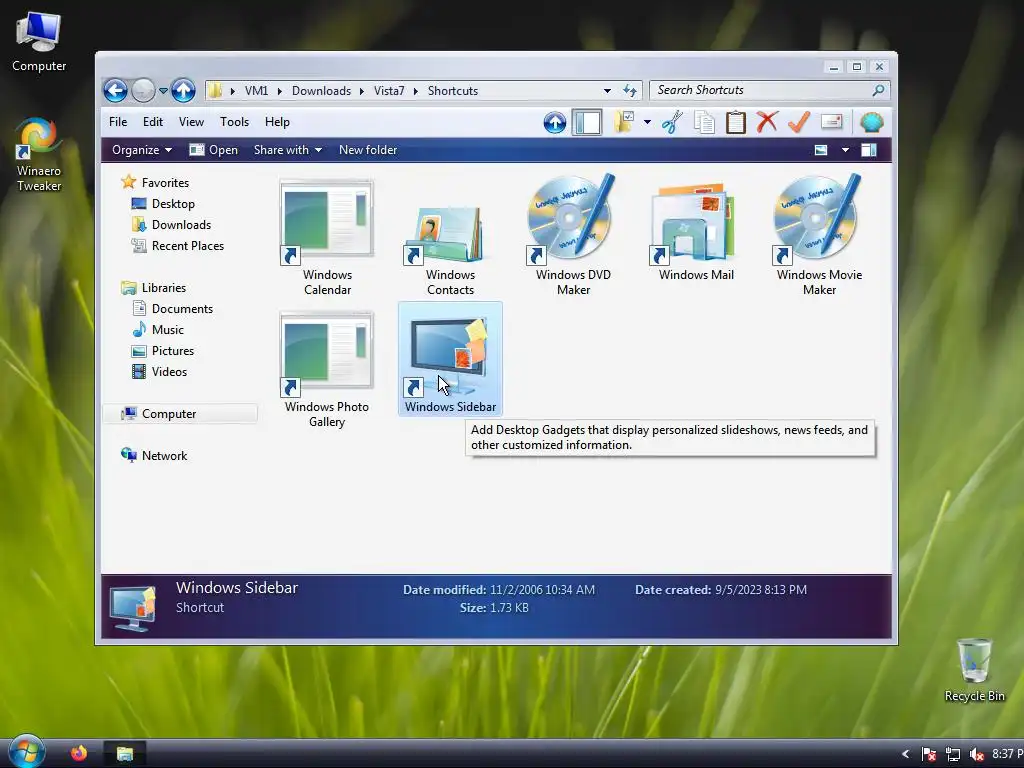
Task: Select VM1 in the address breadcrumb
Action: pos(256,91)
